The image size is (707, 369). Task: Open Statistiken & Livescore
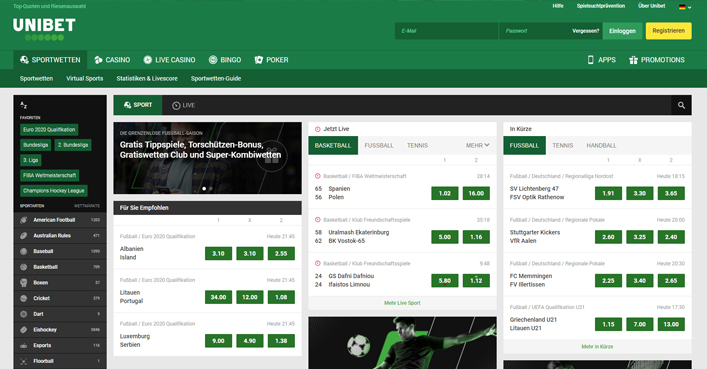[147, 78]
